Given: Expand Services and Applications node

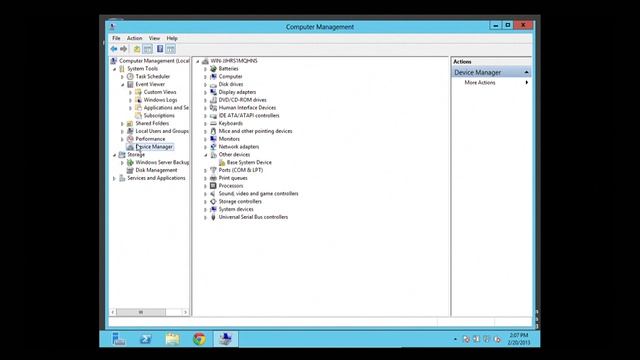Looking at the screenshot, I should tap(114, 178).
